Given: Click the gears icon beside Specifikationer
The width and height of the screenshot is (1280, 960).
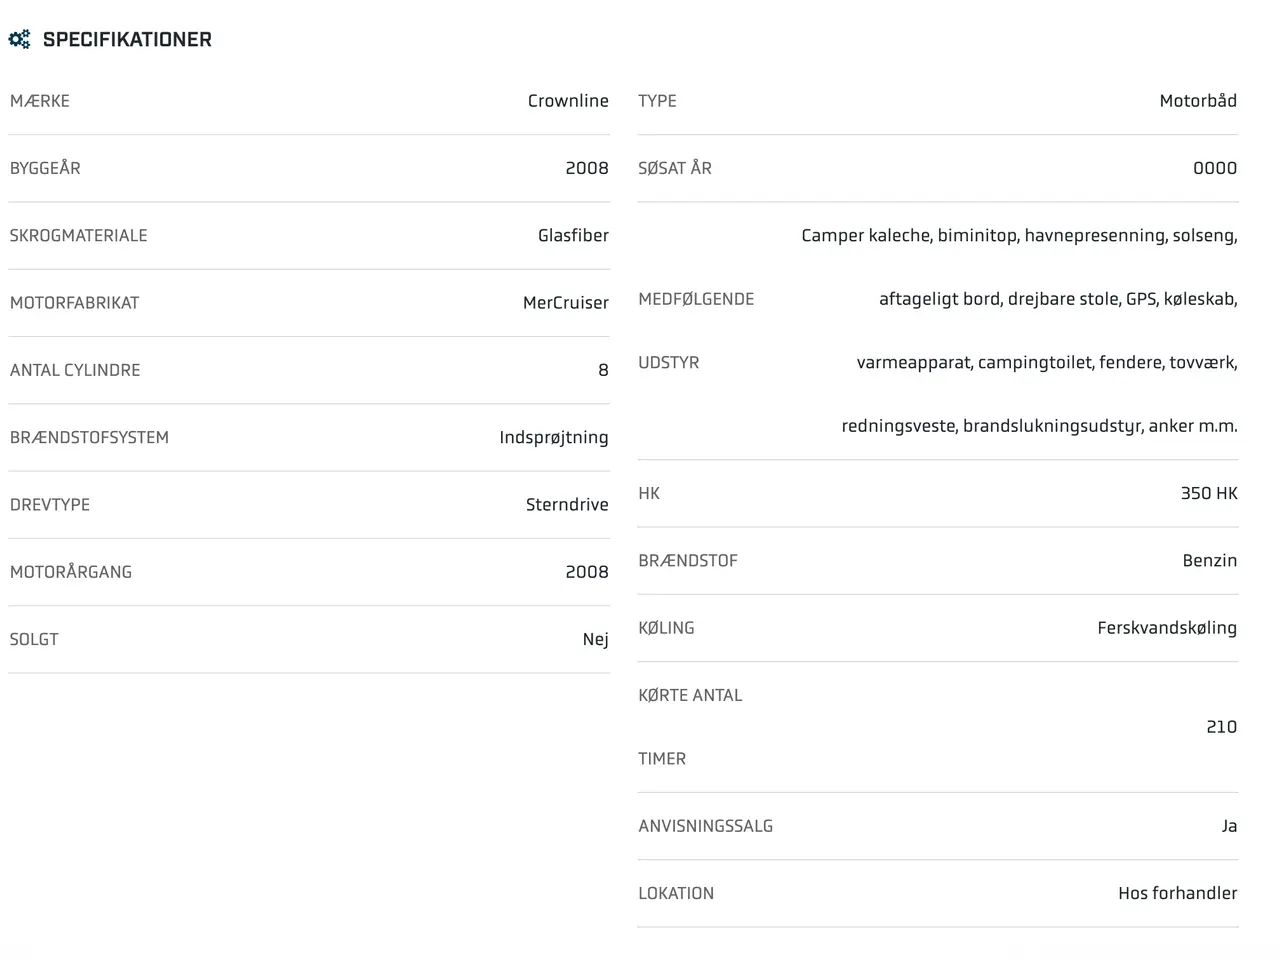Looking at the screenshot, I should 19,40.
